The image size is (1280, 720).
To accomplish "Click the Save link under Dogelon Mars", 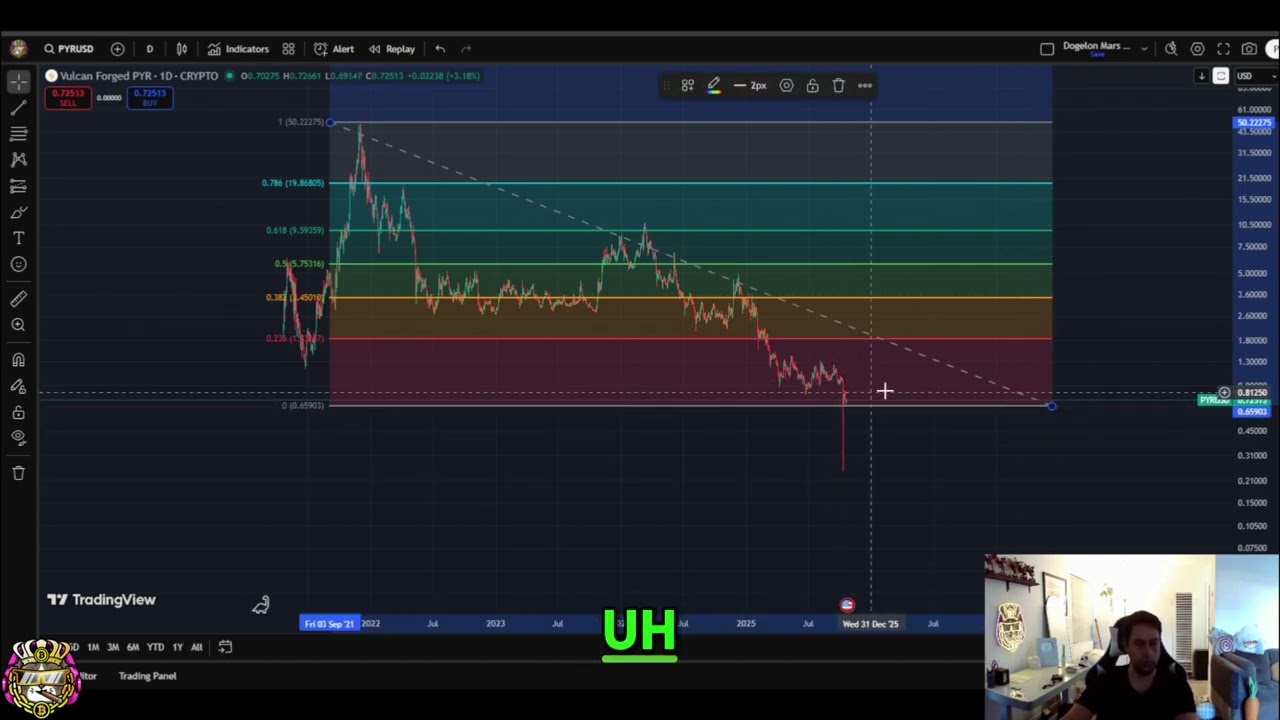I will [1097, 56].
